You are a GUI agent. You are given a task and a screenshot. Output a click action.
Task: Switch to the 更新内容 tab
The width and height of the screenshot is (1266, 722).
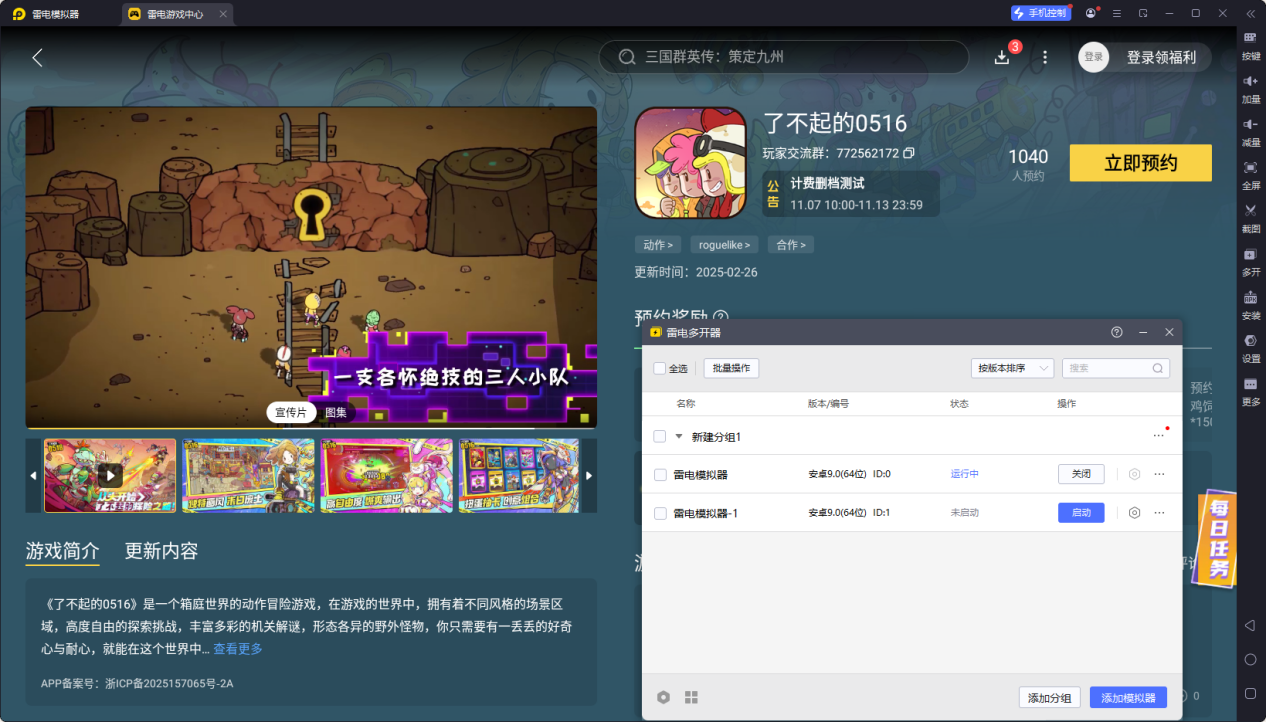[160, 550]
